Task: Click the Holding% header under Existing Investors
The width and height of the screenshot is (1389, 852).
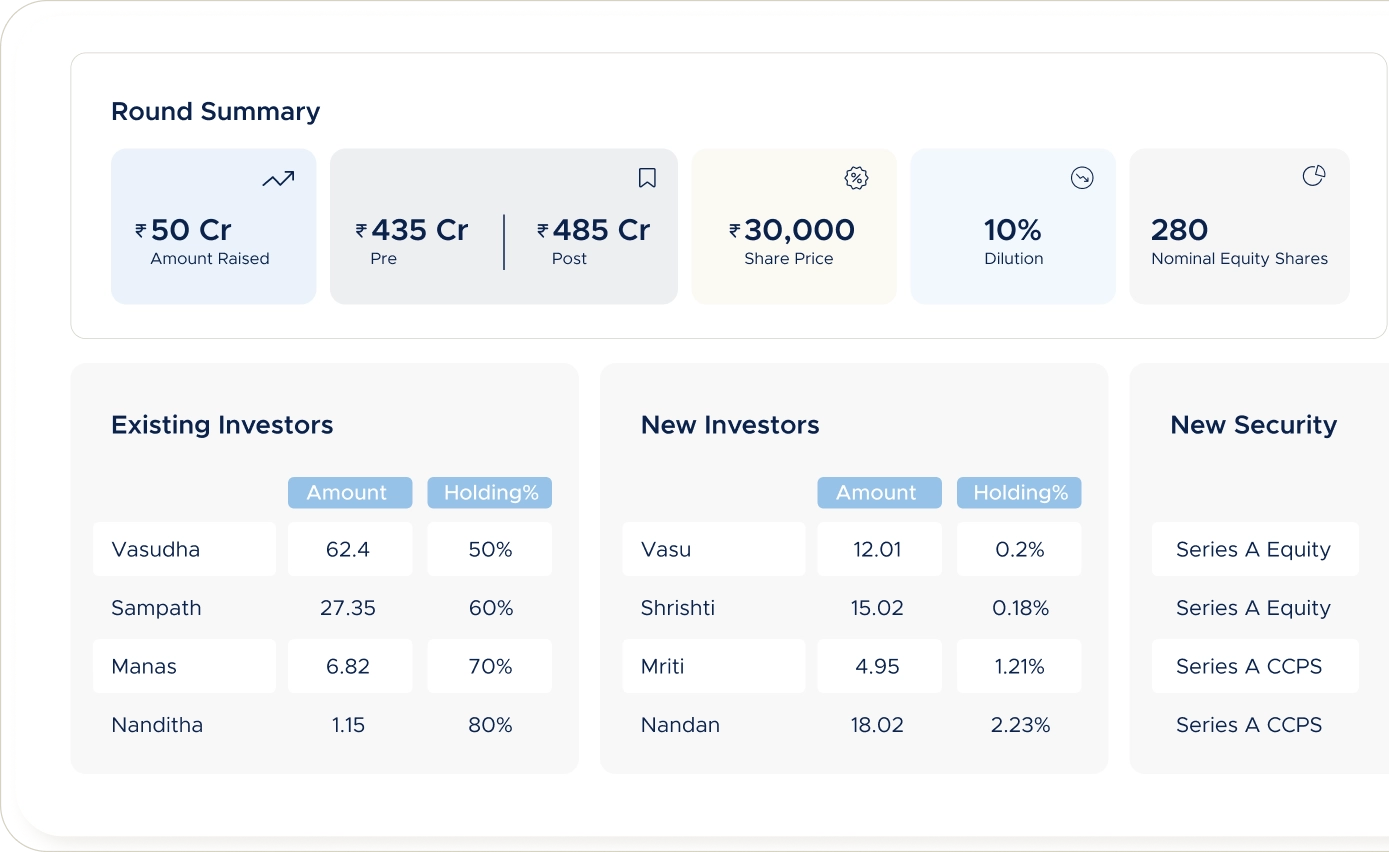Action: pyautogui.click(x=490, y=493)
